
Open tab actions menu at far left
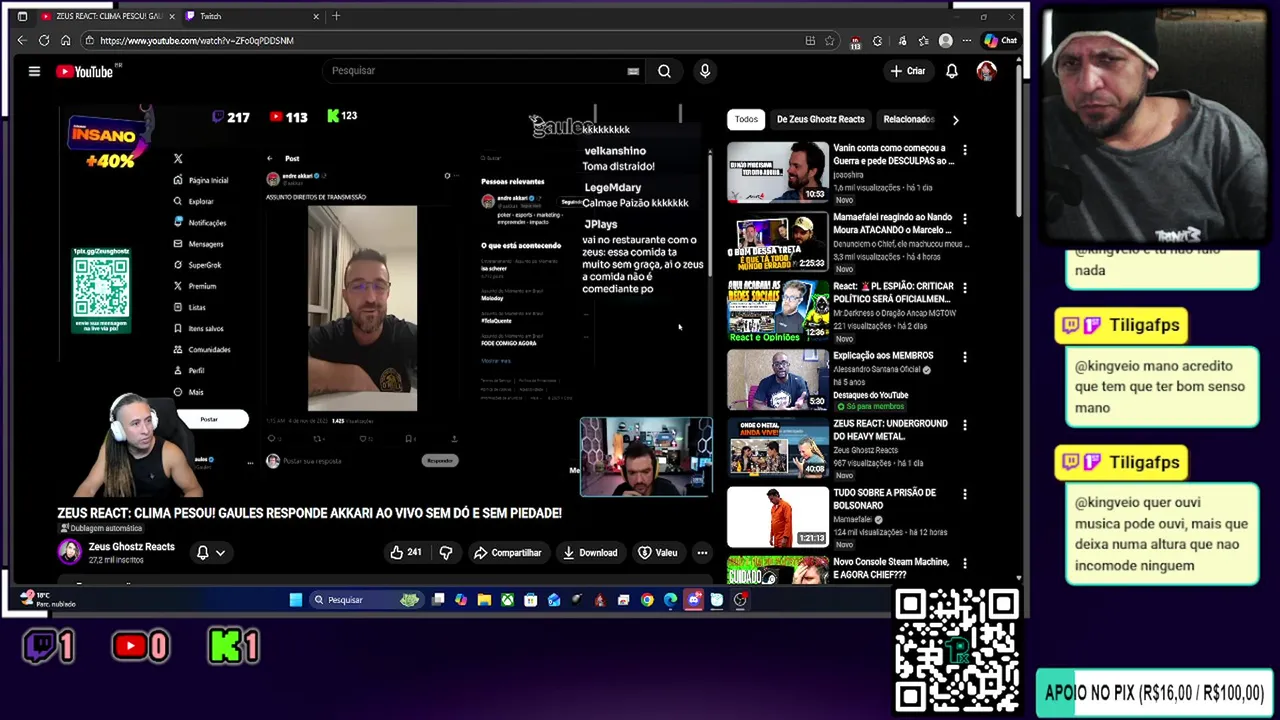(22, 16)
